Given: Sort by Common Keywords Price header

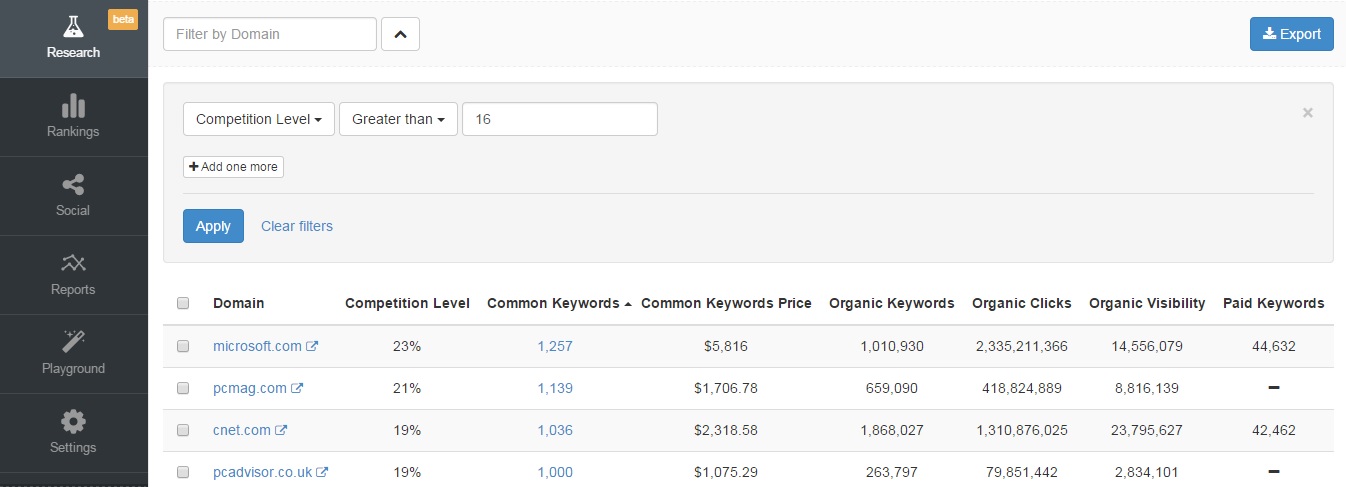Looking at the screenshot, I should tap(726, 303).
